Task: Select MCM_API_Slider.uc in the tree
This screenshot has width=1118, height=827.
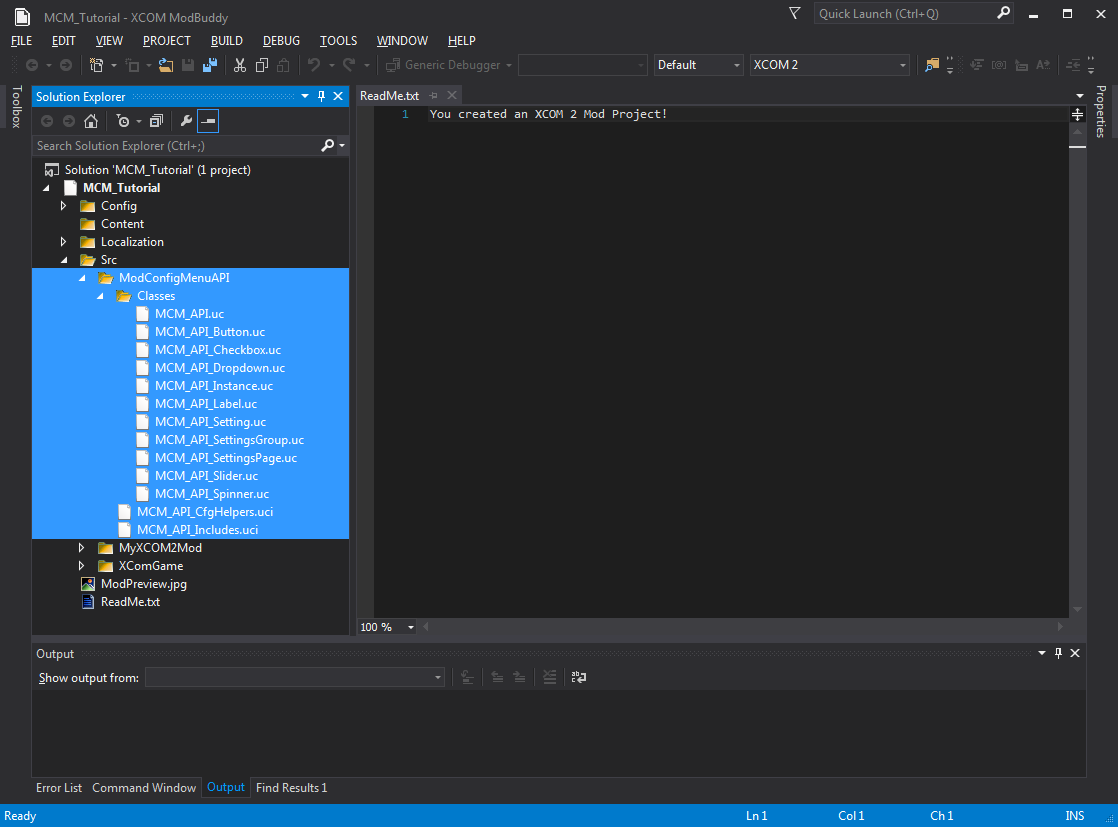Action: [x=207, y=476]
